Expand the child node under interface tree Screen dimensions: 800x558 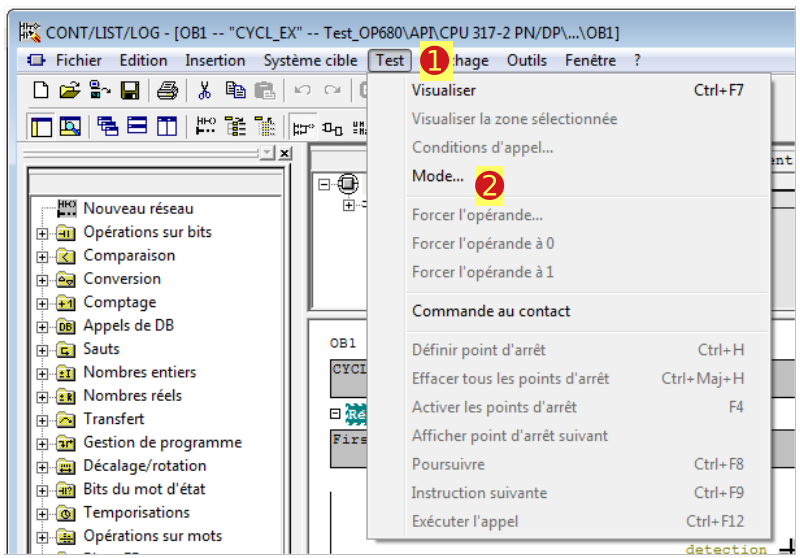pyautogui.click(x=348, y=205)
